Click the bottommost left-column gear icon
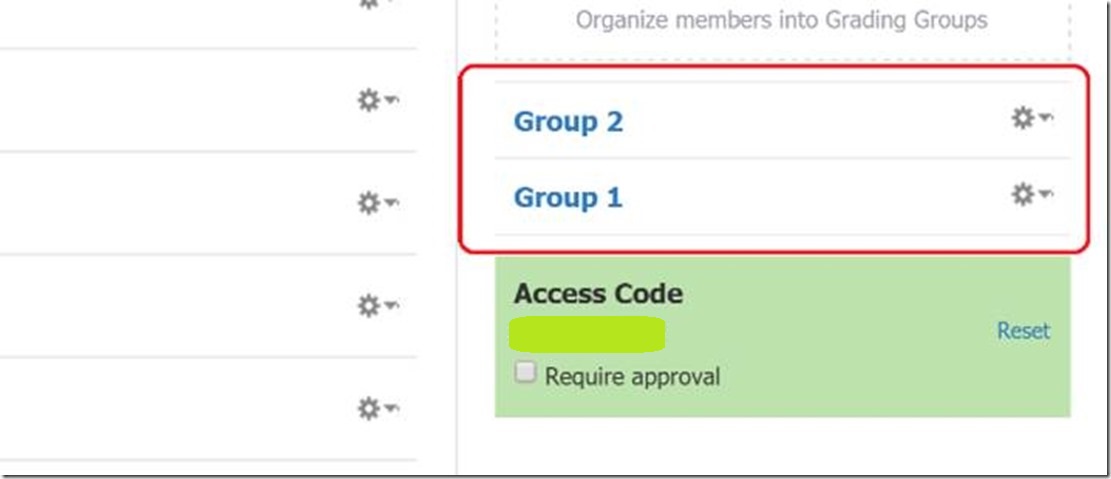This screenshot has width=1111, height=479. point(370,408)
